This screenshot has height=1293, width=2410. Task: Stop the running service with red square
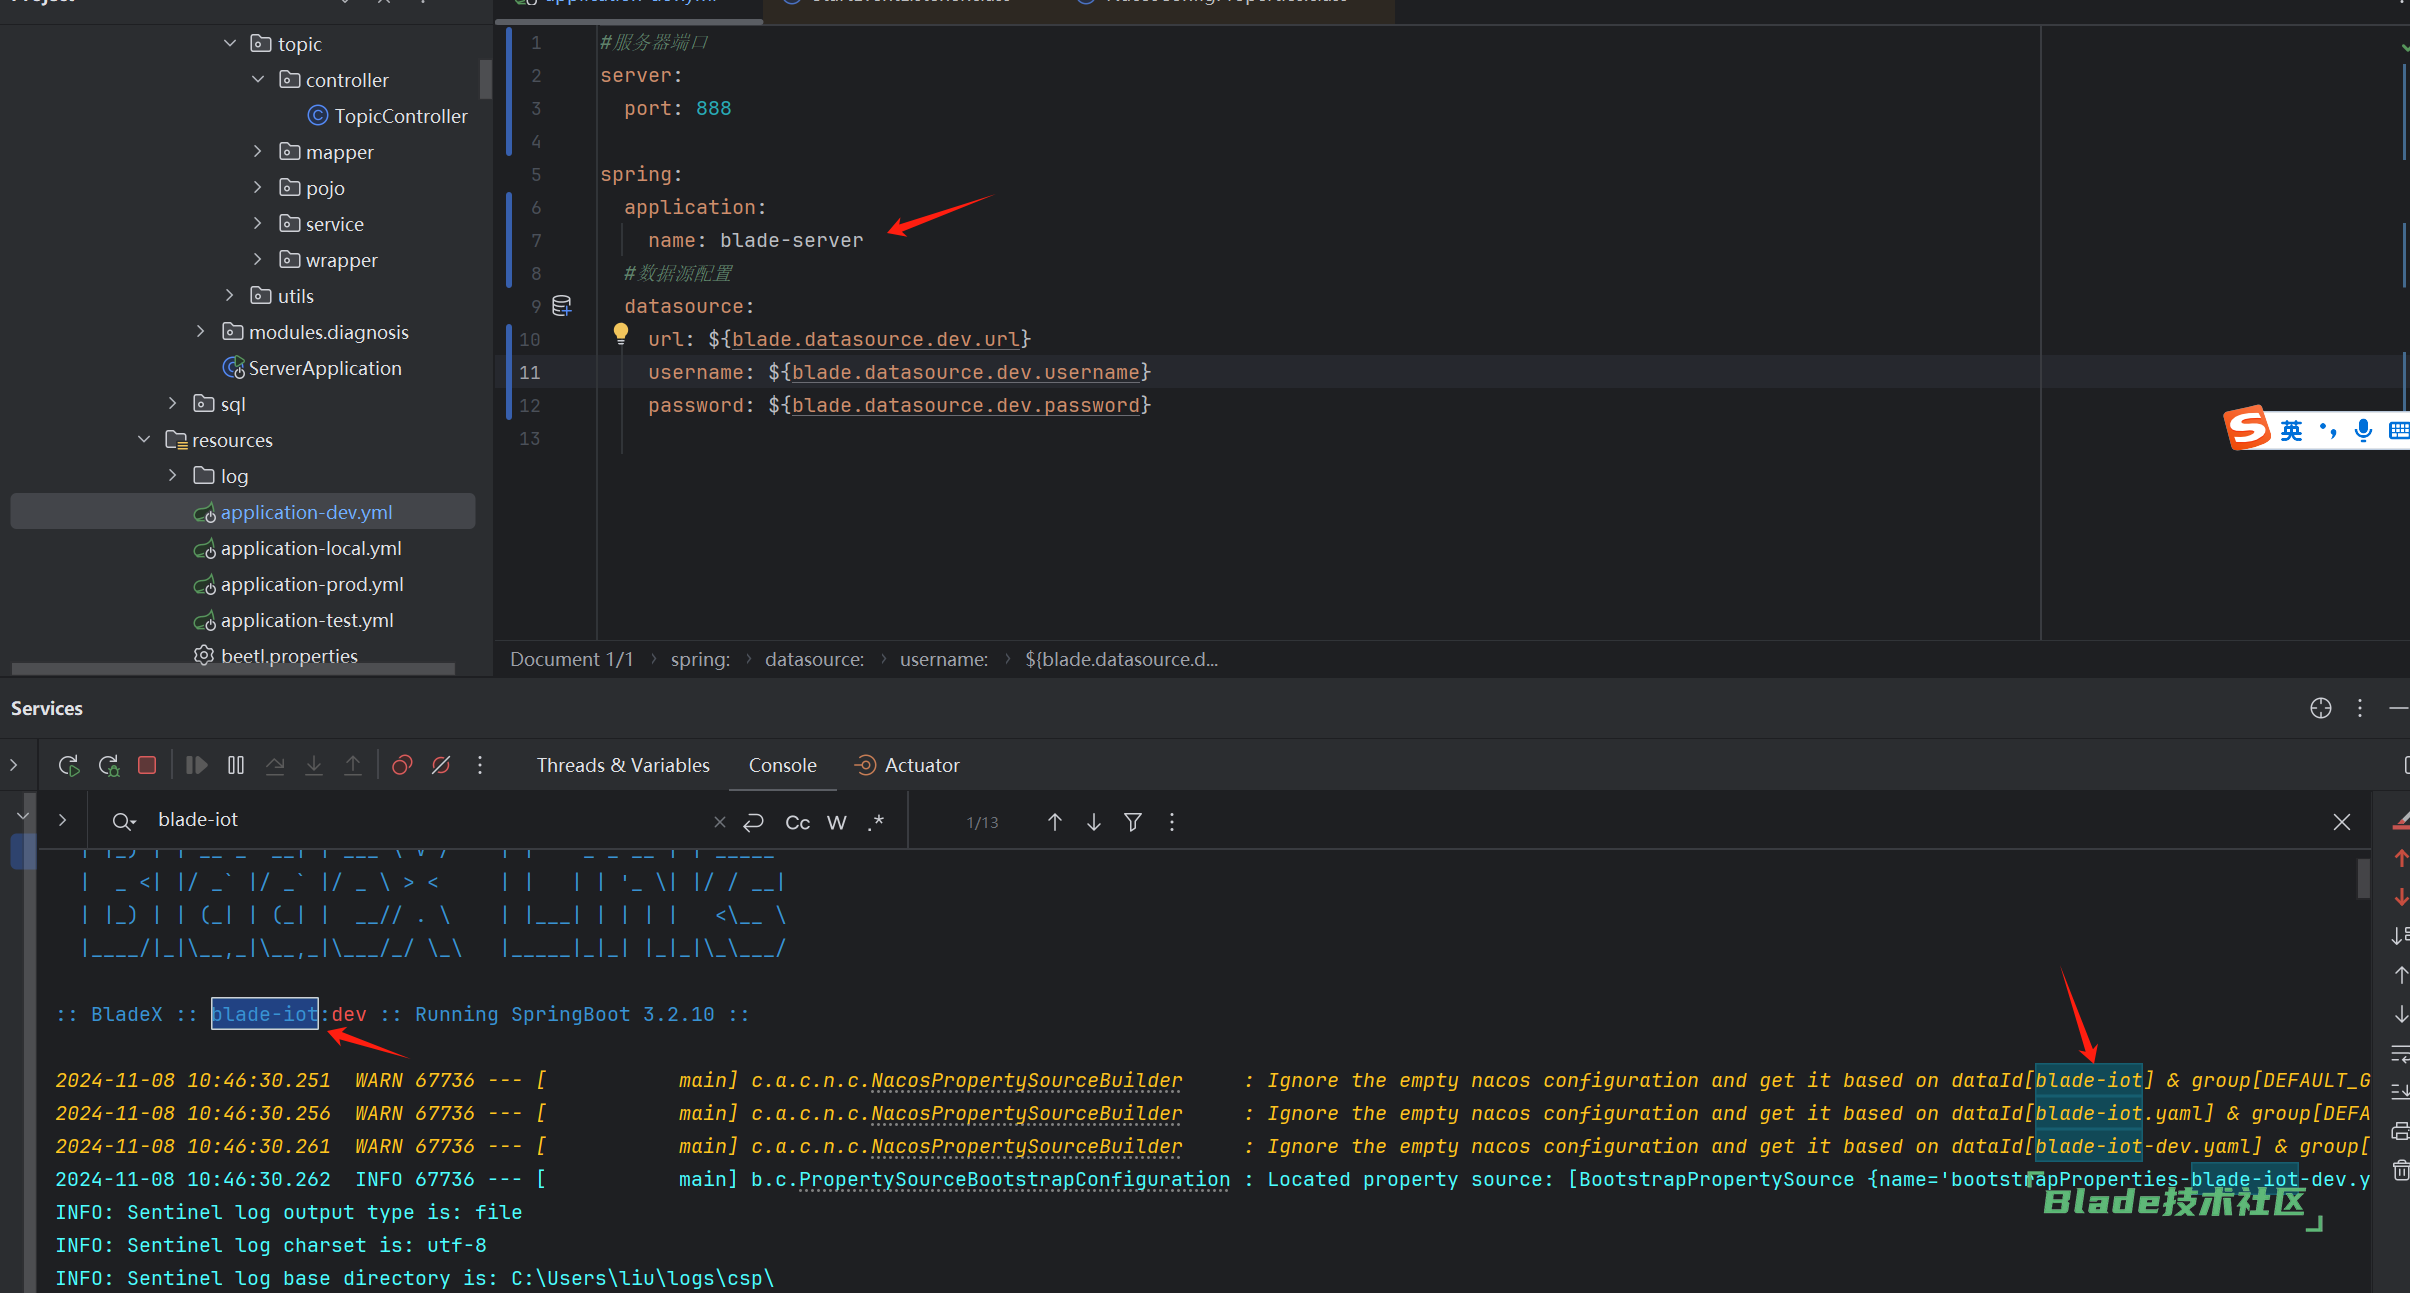[147, 765]
